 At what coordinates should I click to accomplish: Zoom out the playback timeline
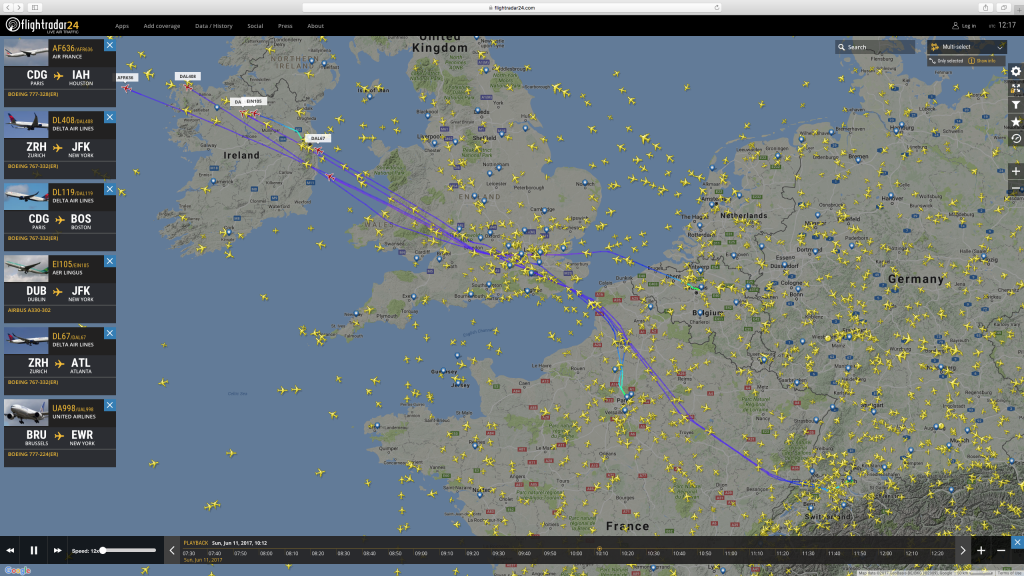(x=1001, y=551)
